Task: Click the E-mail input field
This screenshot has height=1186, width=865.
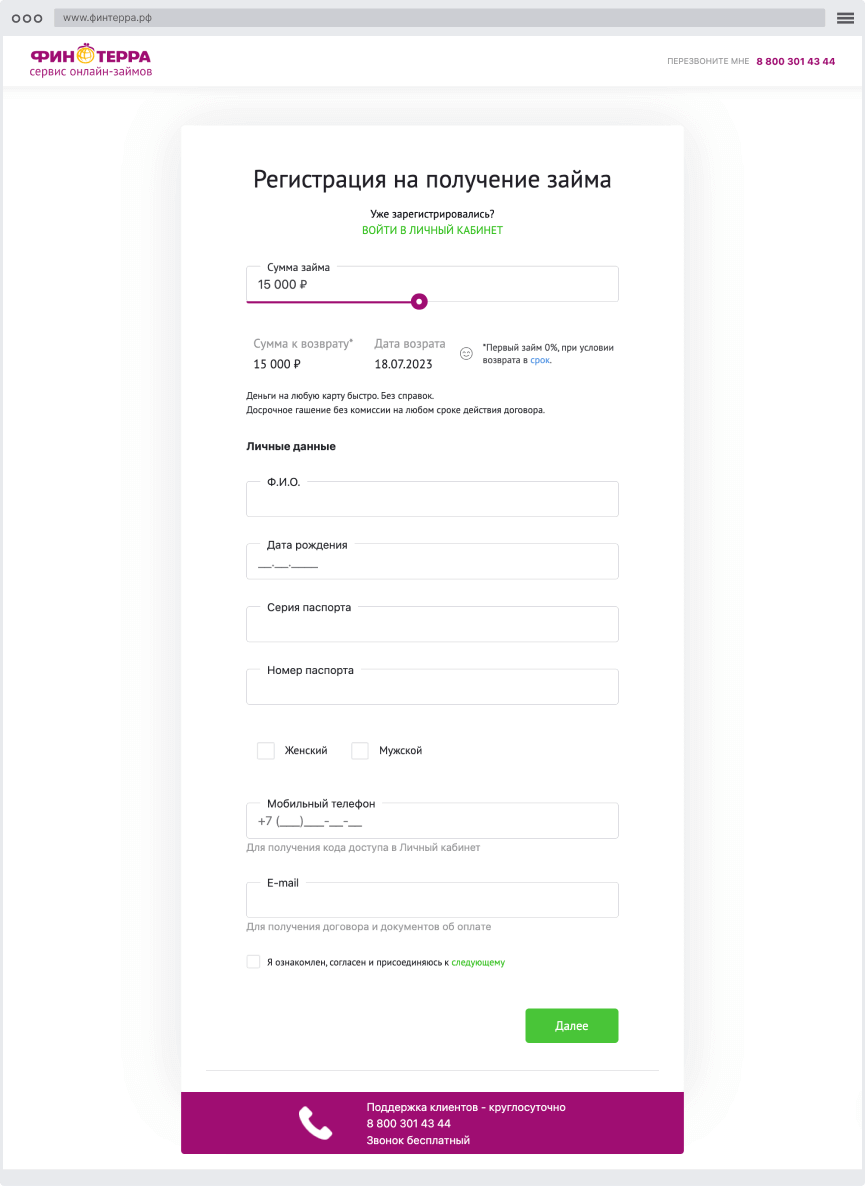Action: [x=432, y=899]
